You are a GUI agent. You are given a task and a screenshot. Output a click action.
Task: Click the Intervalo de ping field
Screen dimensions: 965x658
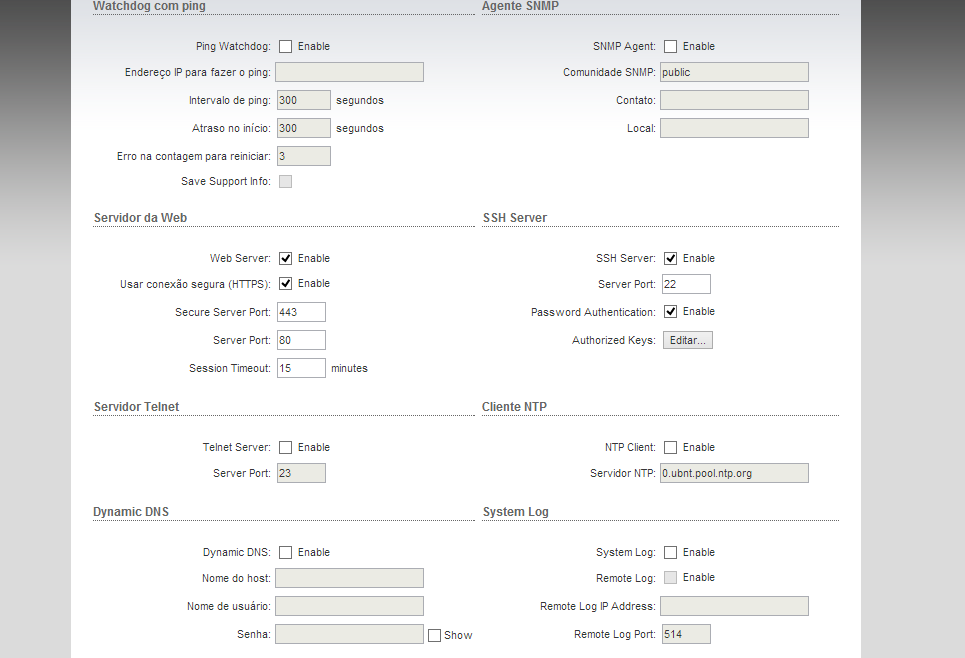[x=302, y=100]
